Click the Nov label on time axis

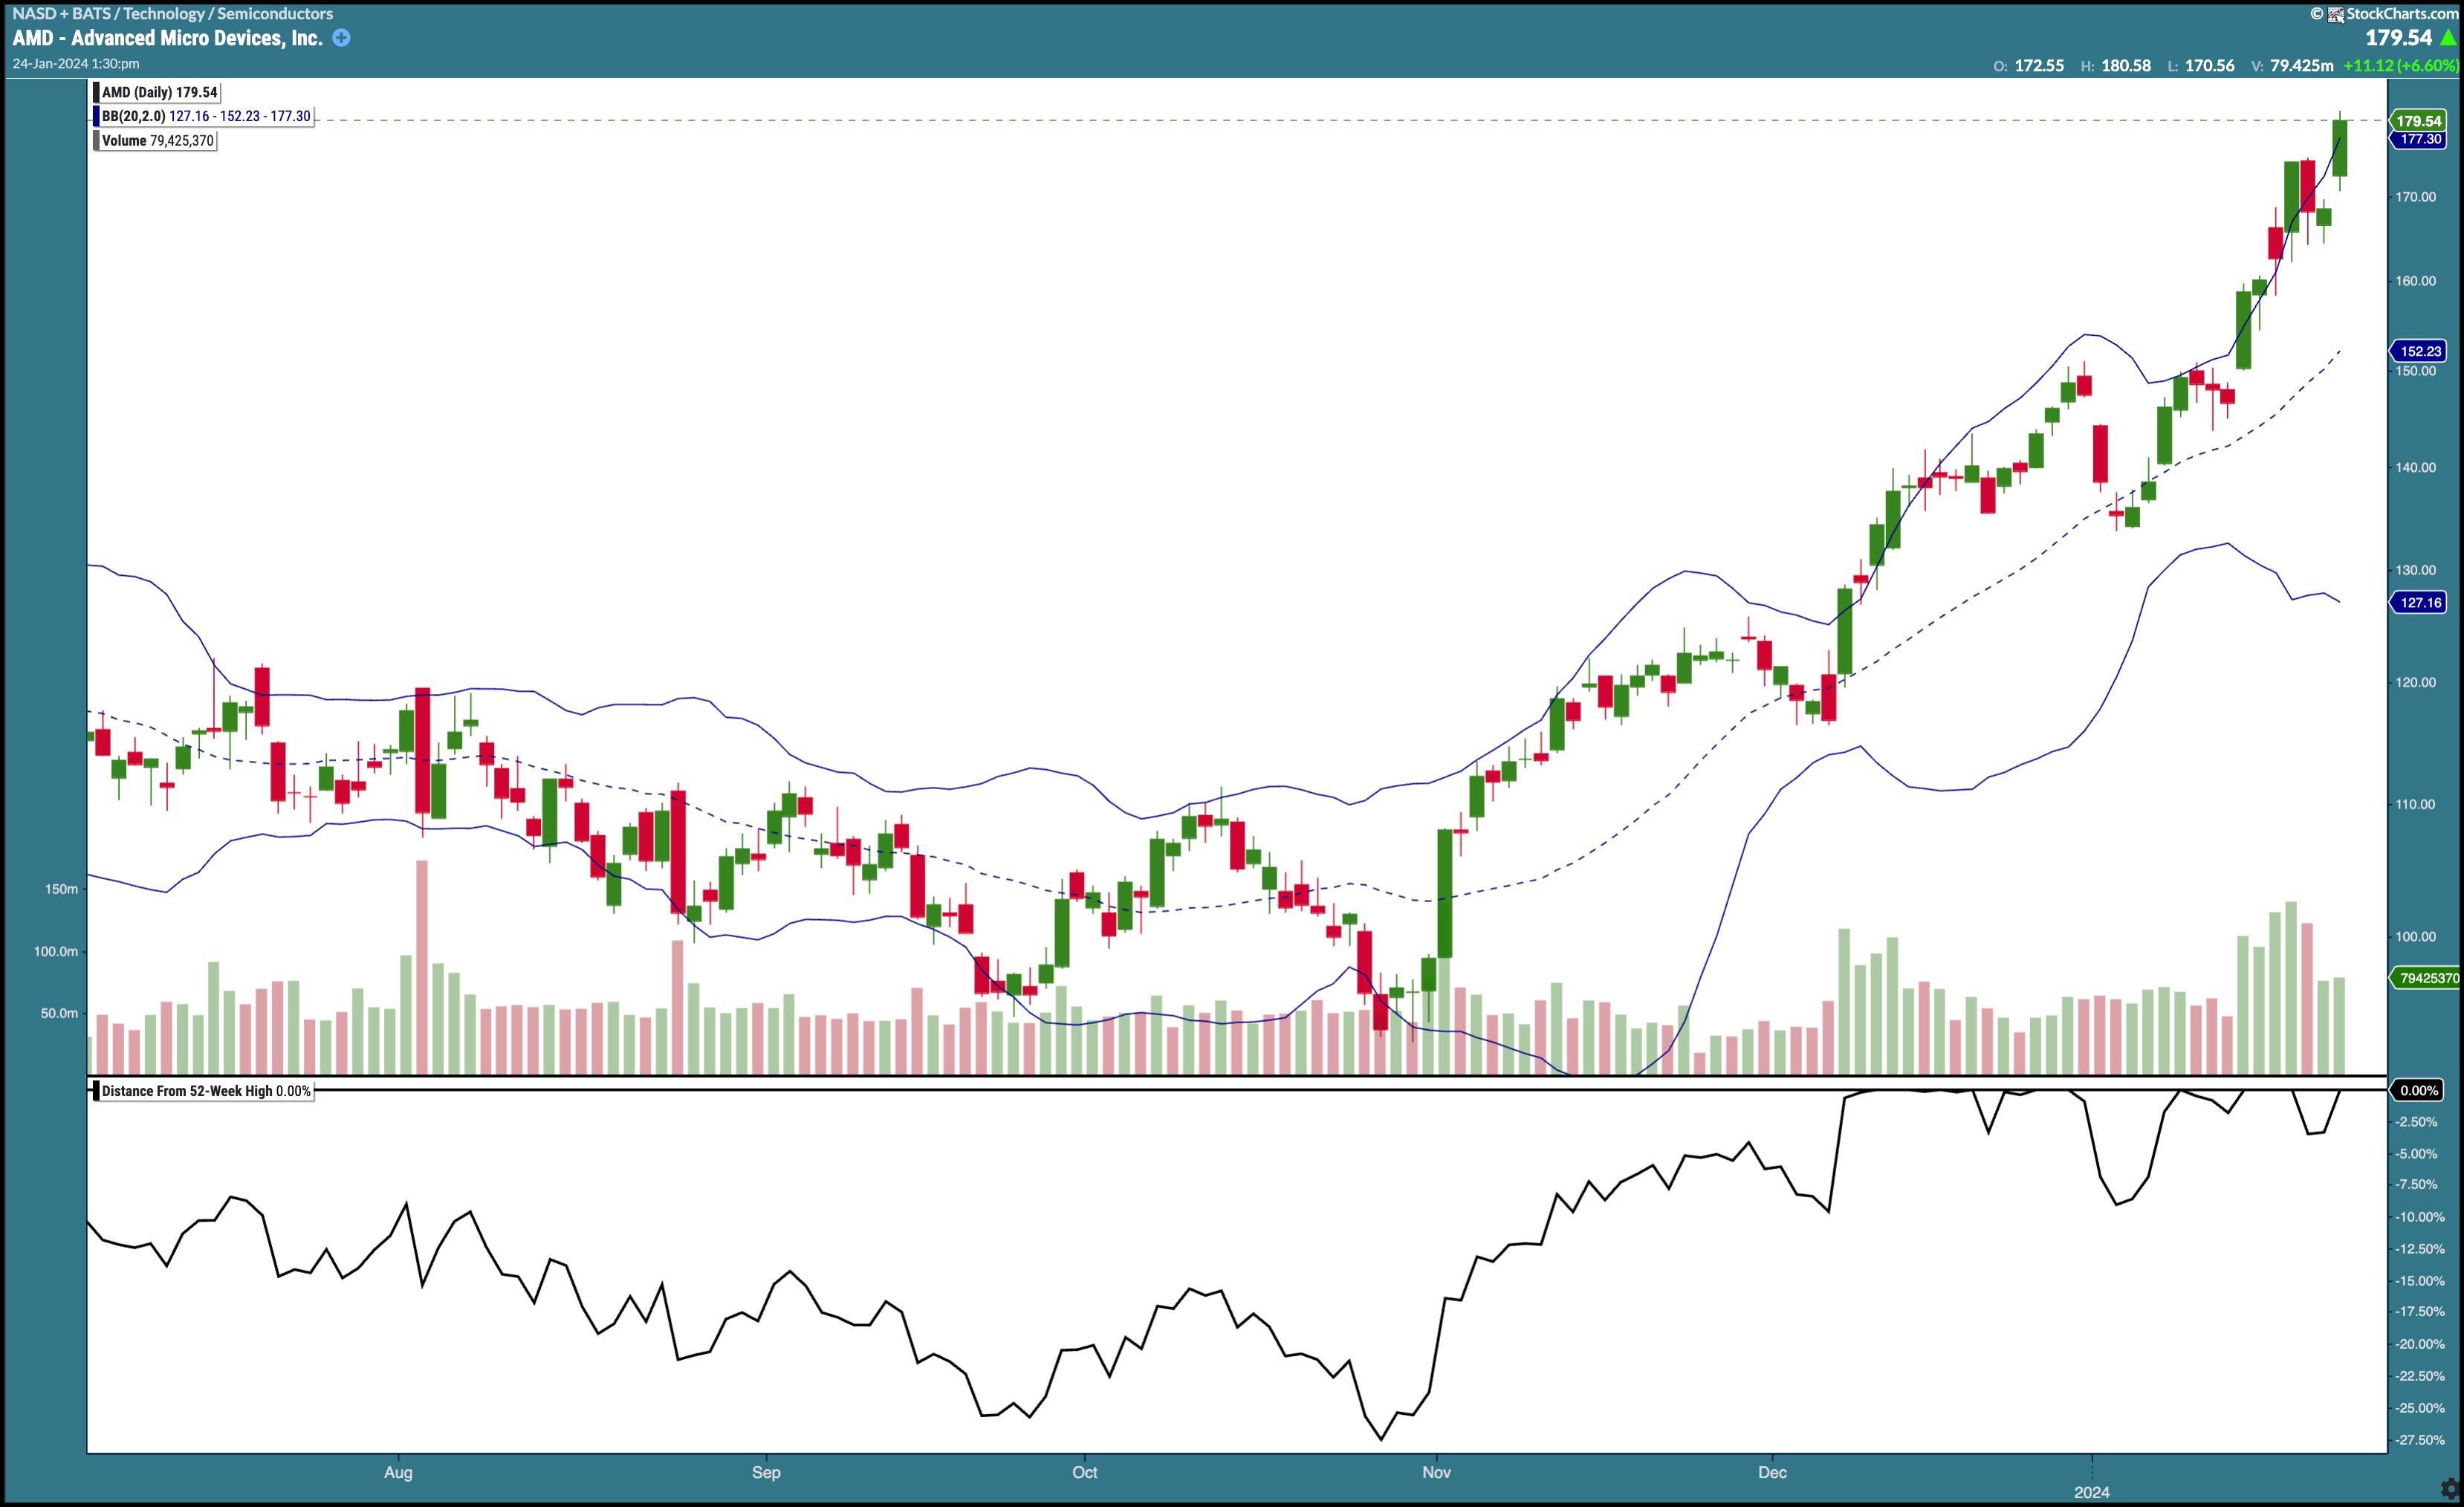1436,1472
